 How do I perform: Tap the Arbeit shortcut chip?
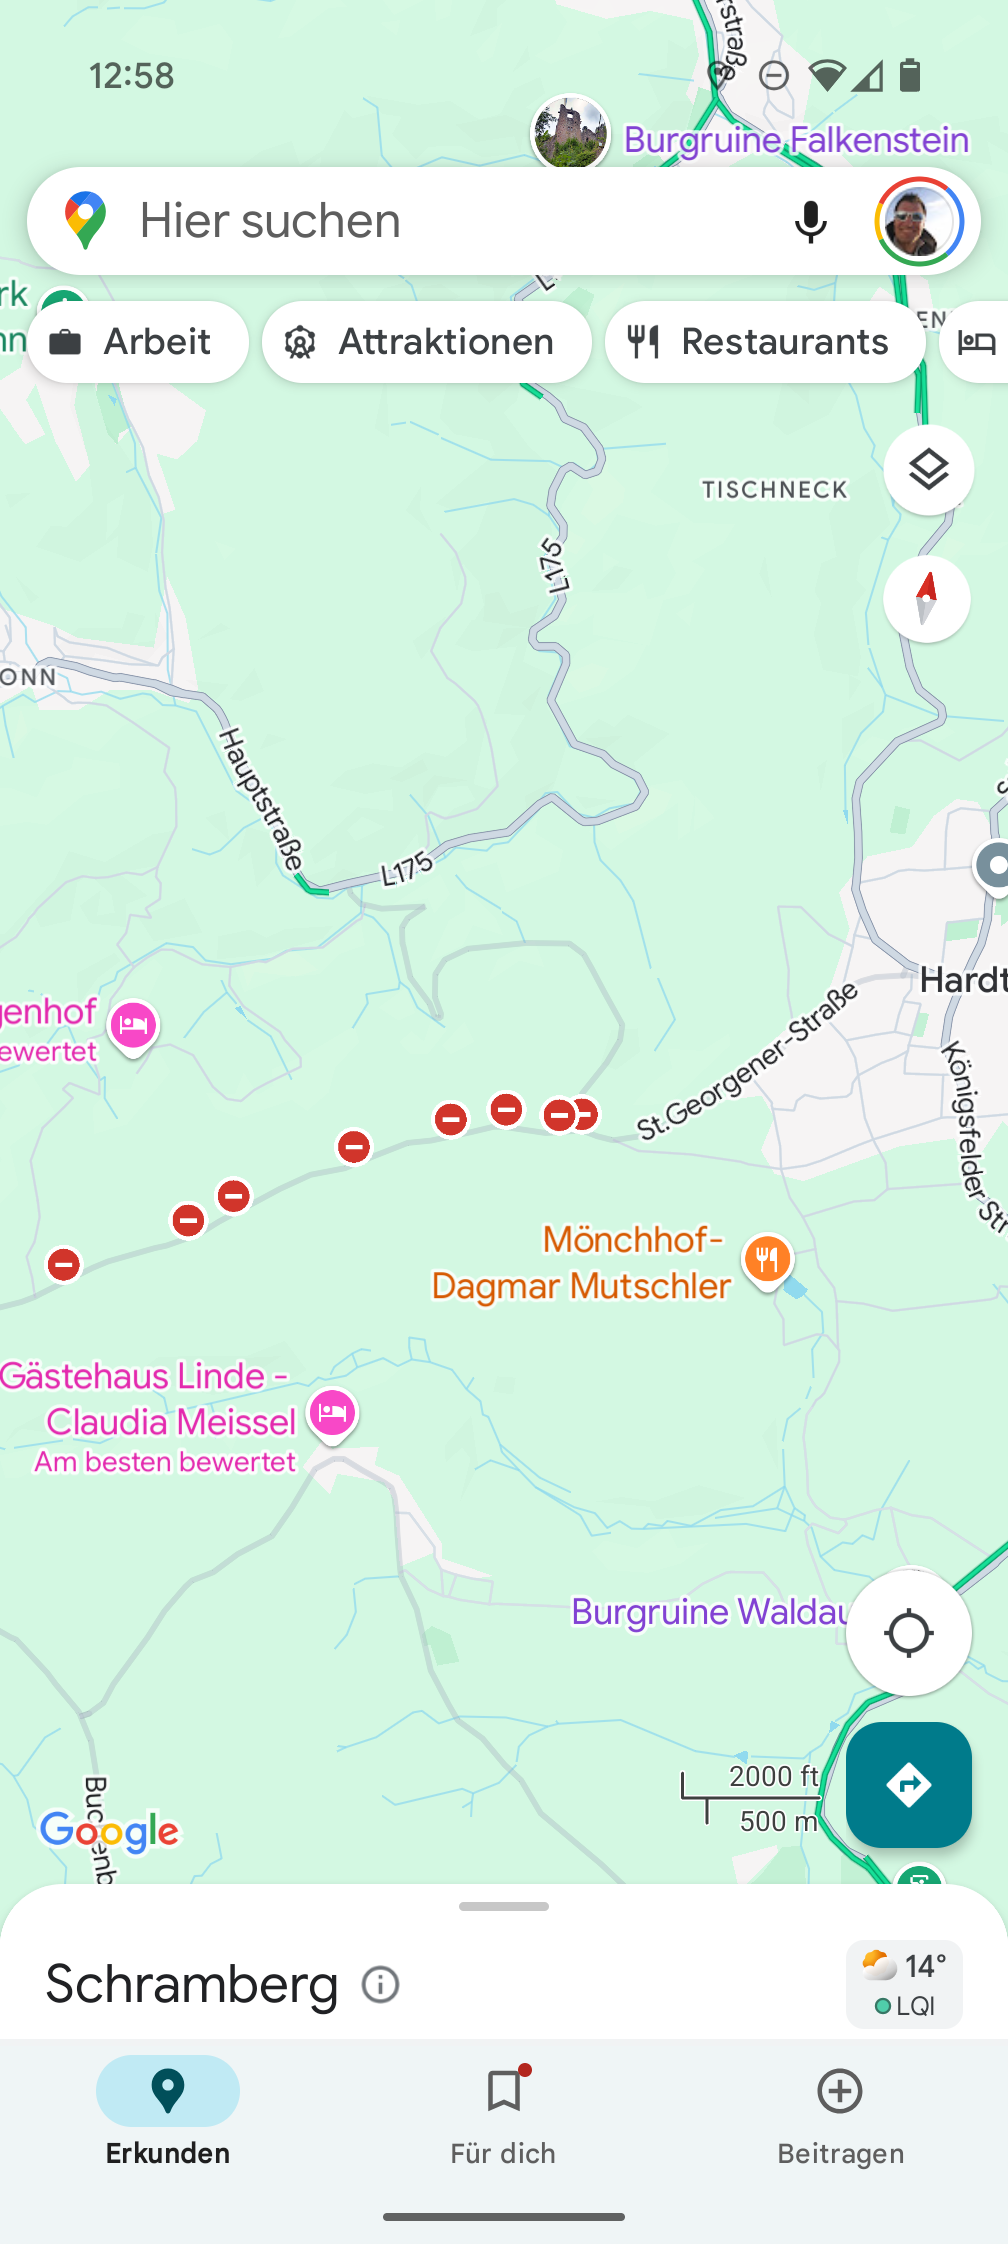(x=138, y=342)
